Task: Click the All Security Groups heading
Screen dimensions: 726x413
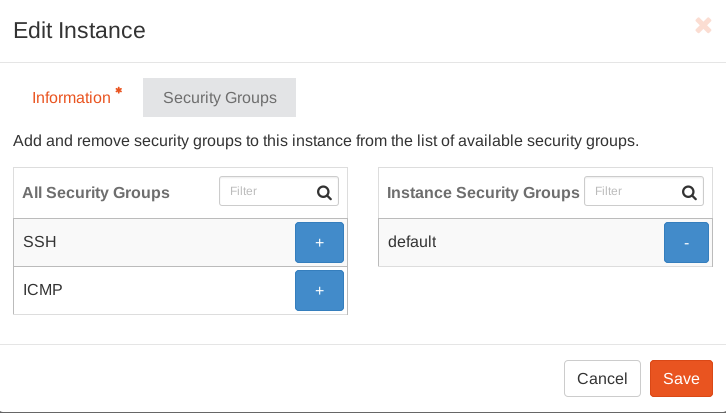Action: click(96, 192)
